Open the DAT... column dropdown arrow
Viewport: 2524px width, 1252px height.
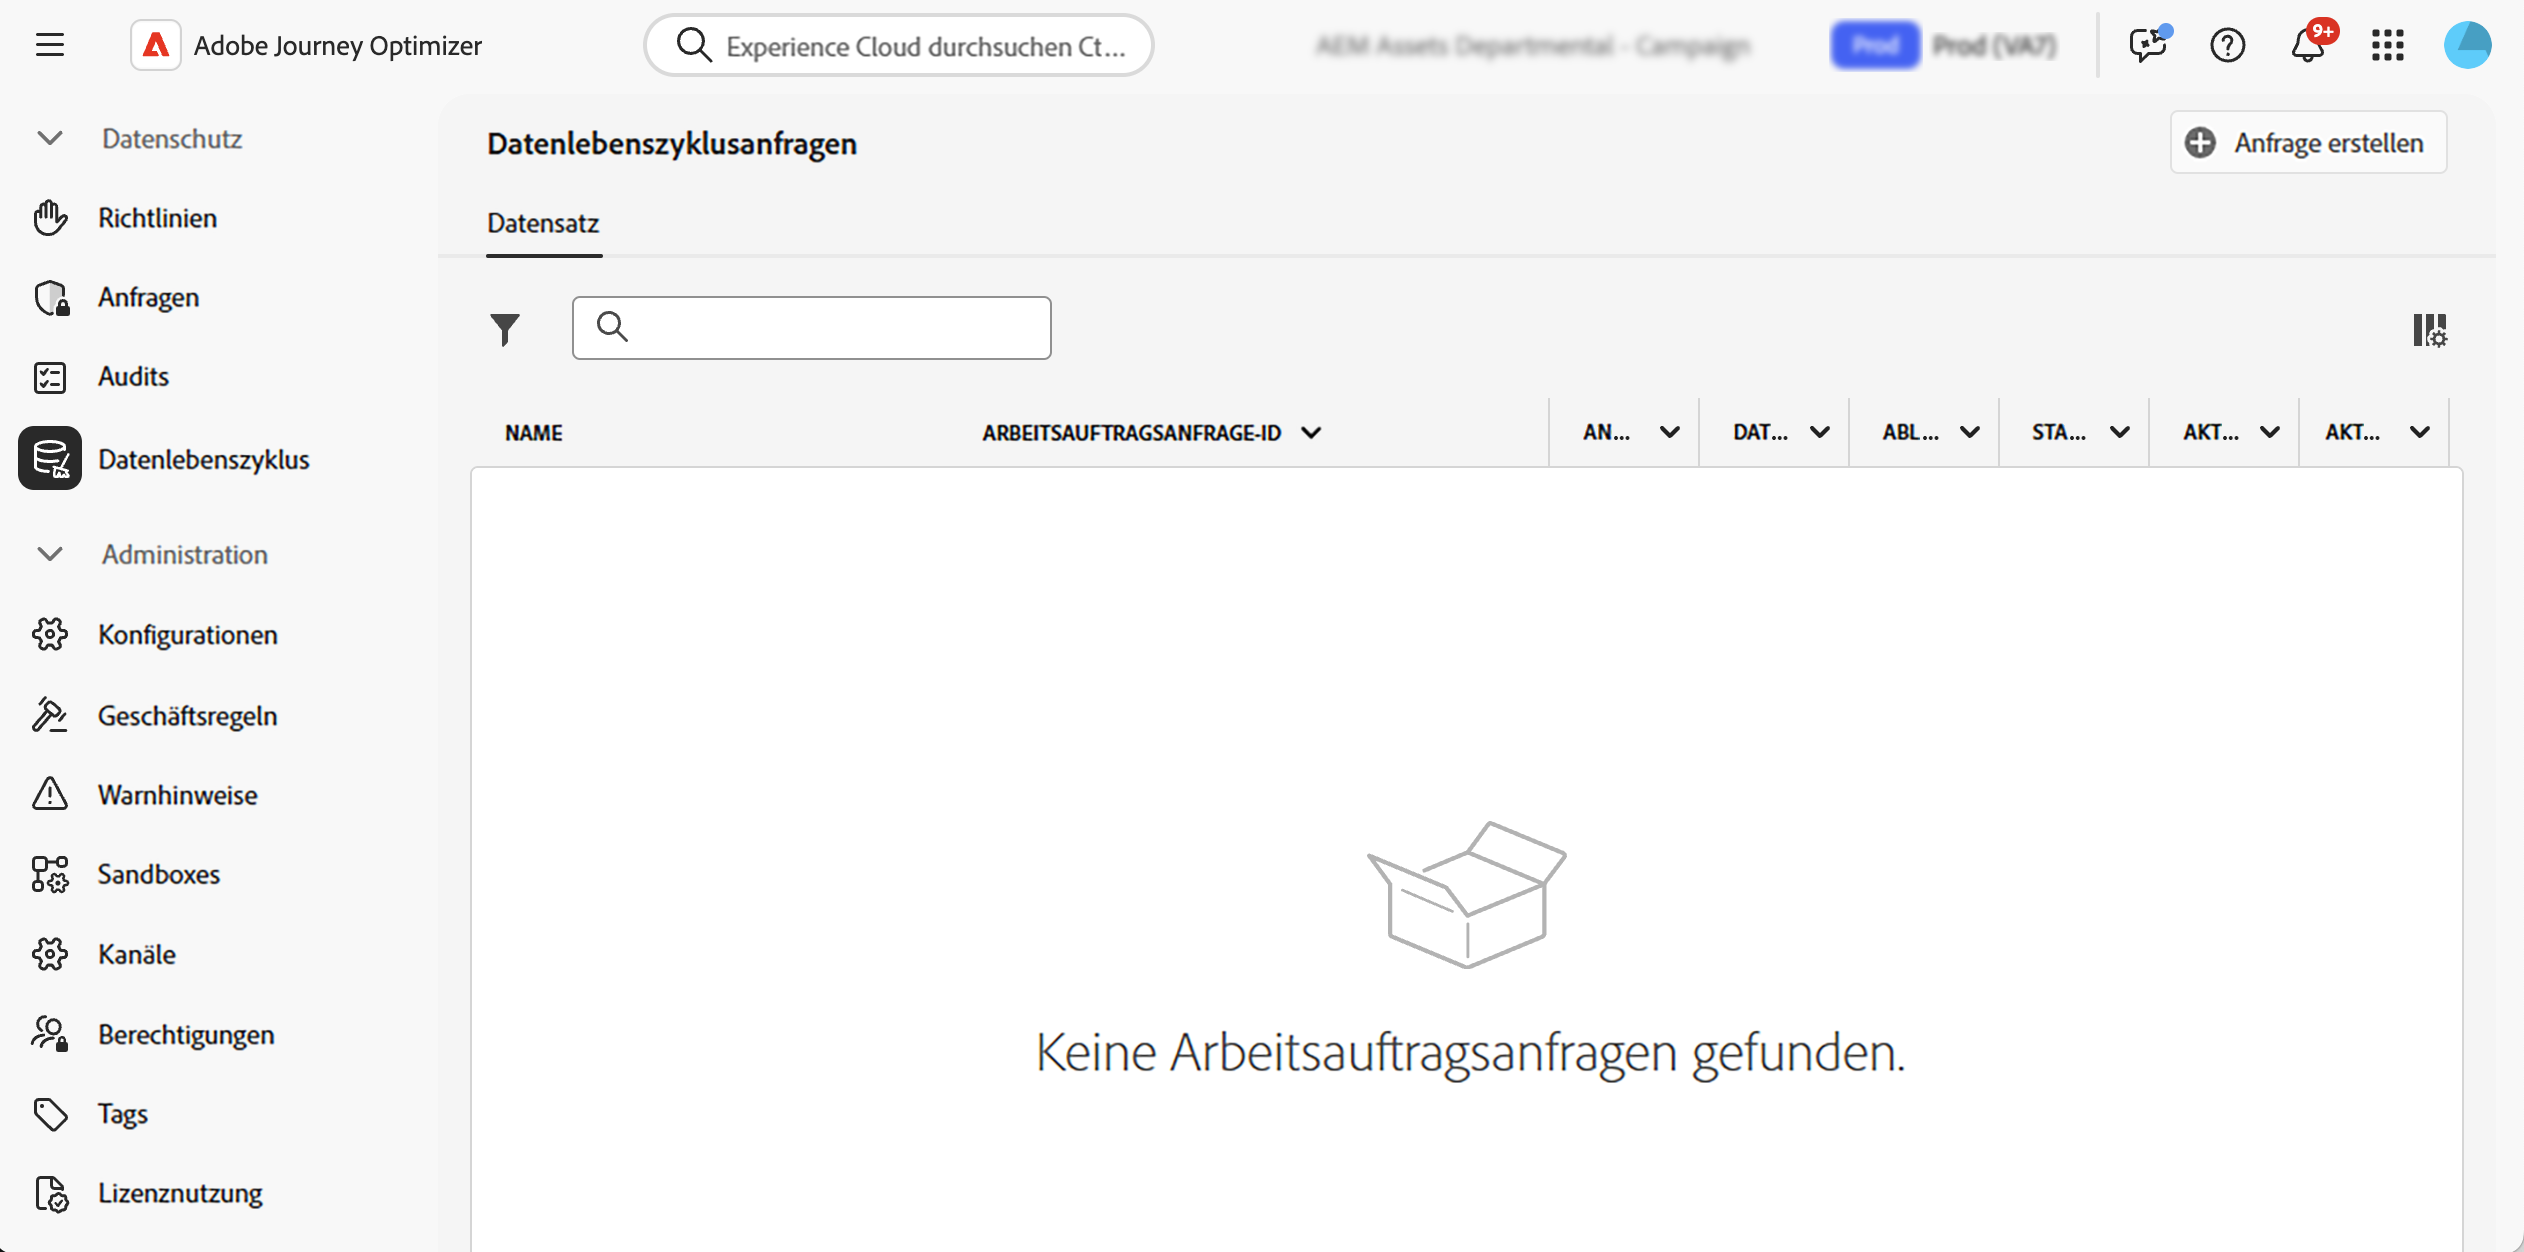(1819, 432)
